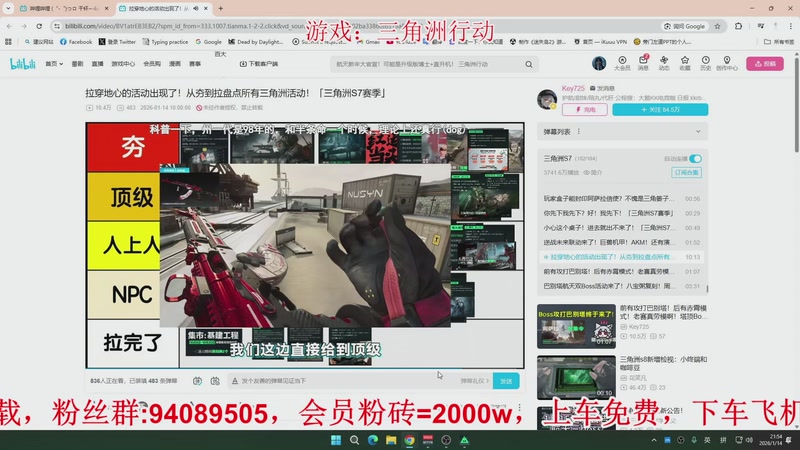Mute the active tab speaker icon

196,8
